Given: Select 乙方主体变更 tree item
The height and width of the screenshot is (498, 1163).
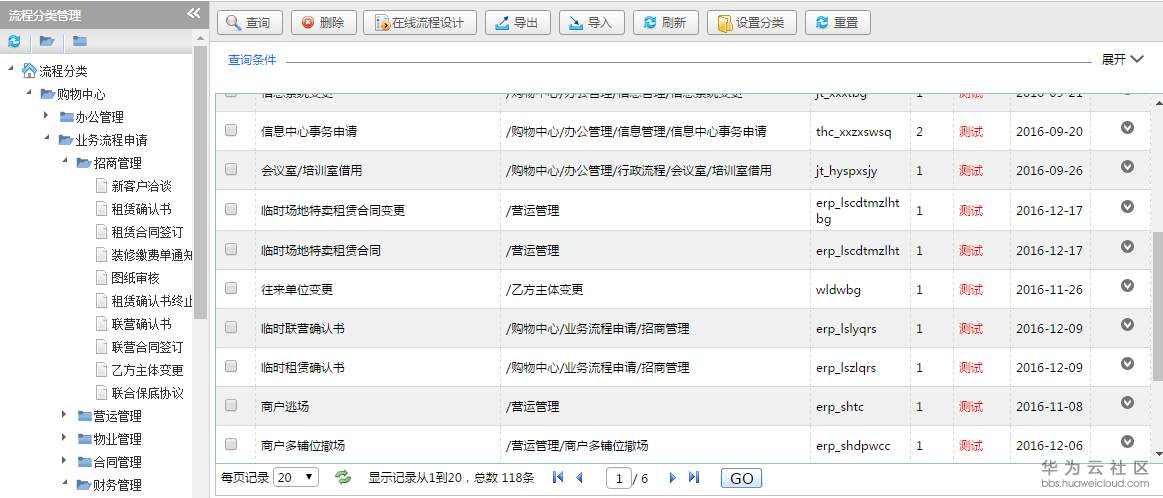Looking at the screenshot, I should [x=148, y=370].
